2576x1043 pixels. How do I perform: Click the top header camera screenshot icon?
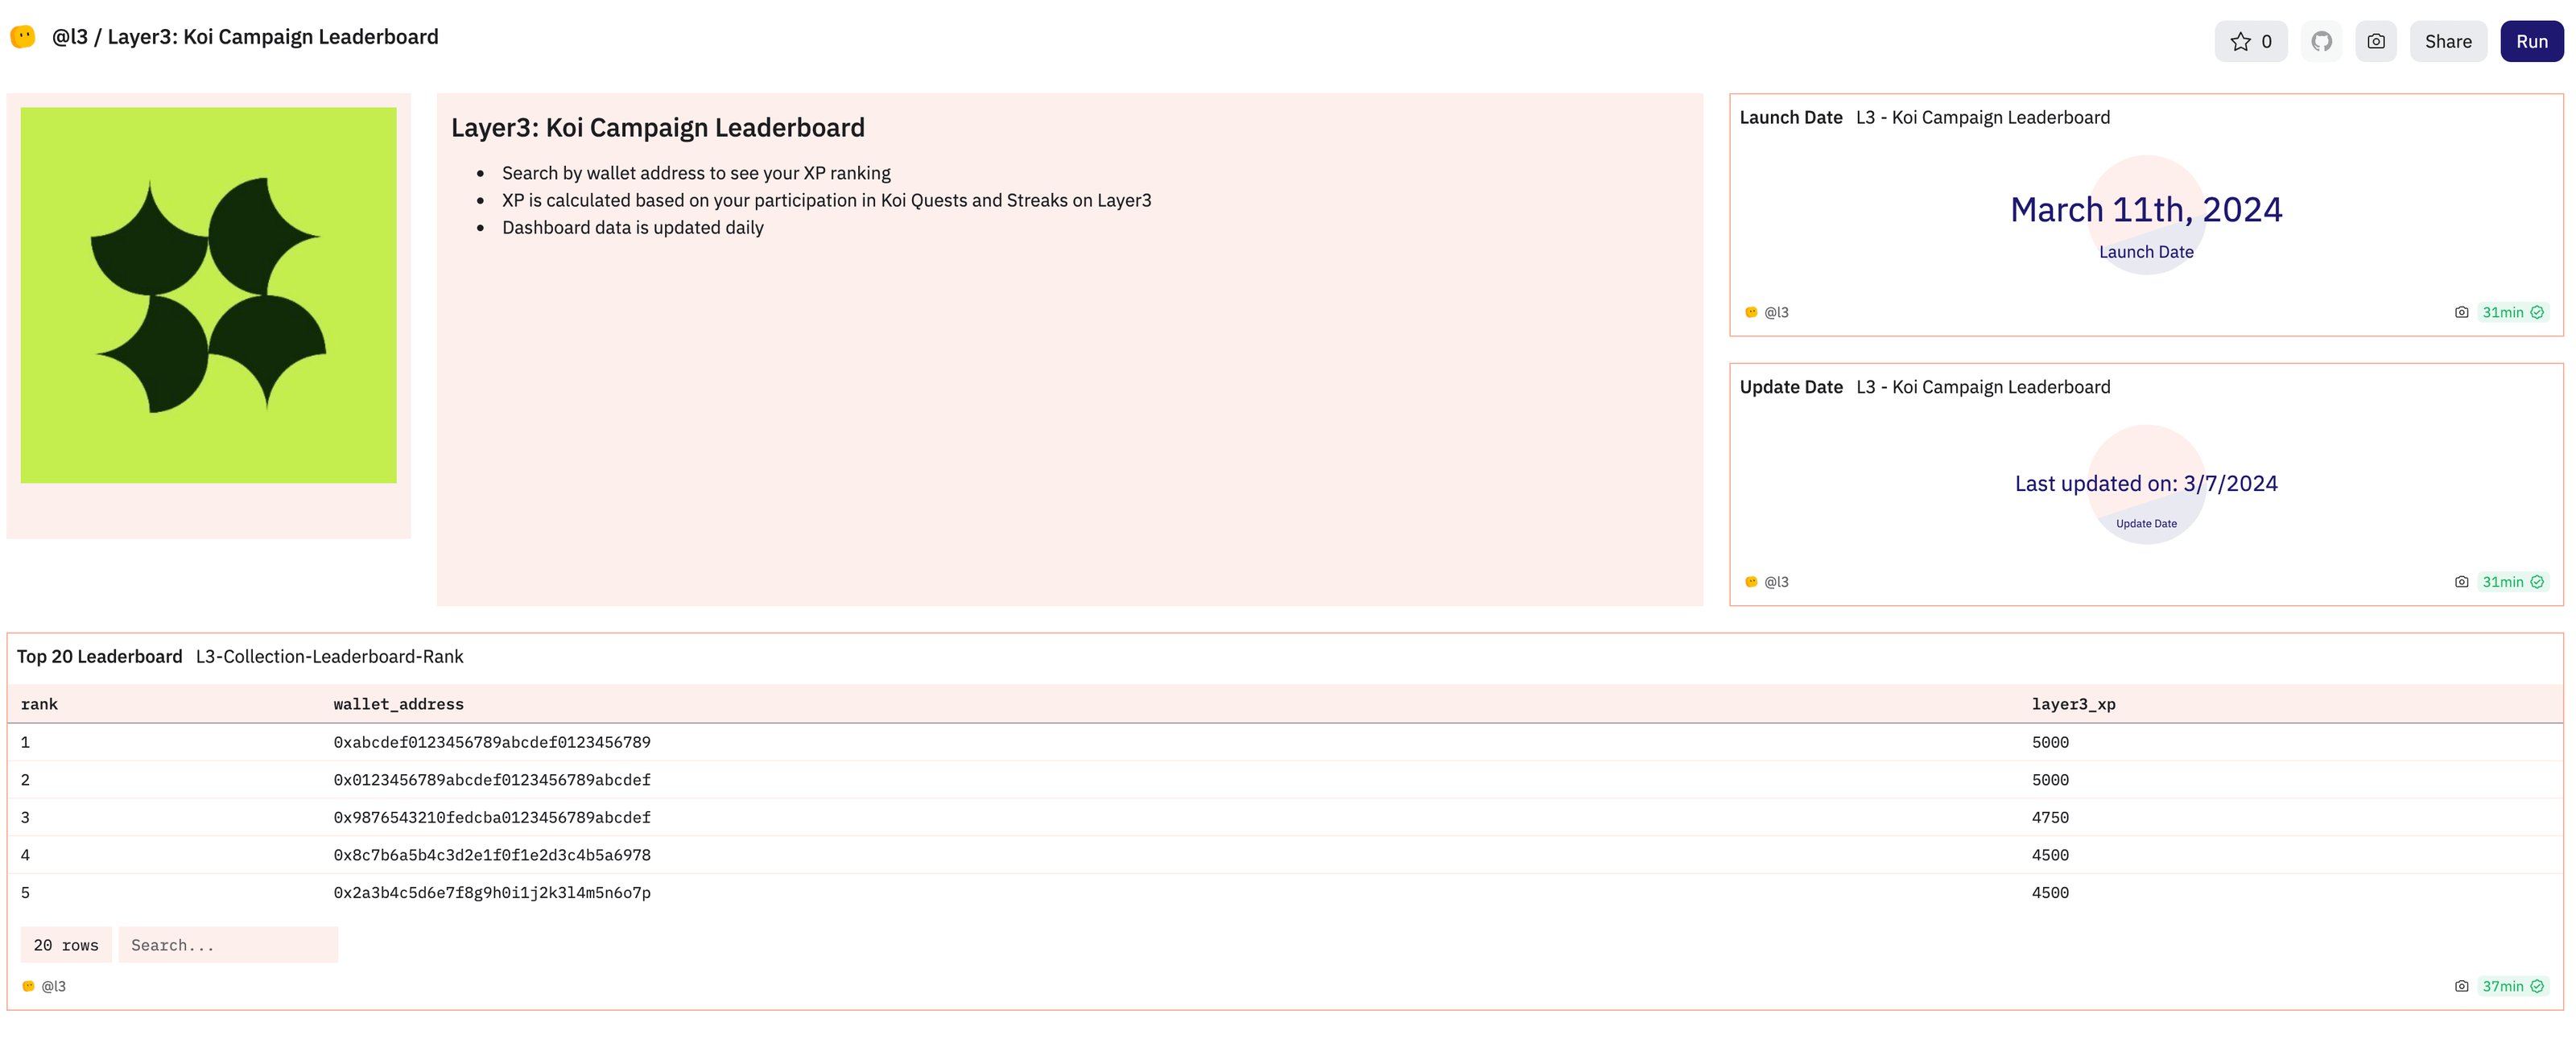click(2376, 41)
